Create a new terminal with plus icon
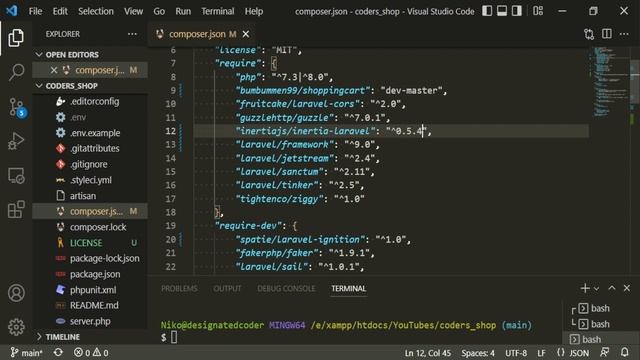Image resolution: width=640 pixels, height=360 pixels. pyautogui.click(x=584, y=288)
